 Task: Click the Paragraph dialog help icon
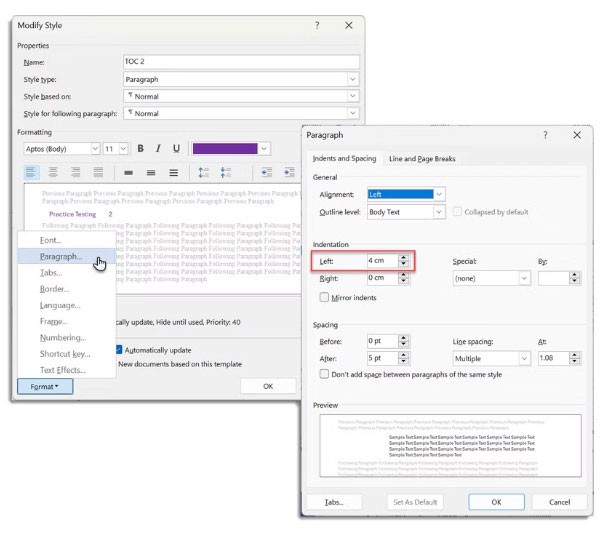click(545, 135)
